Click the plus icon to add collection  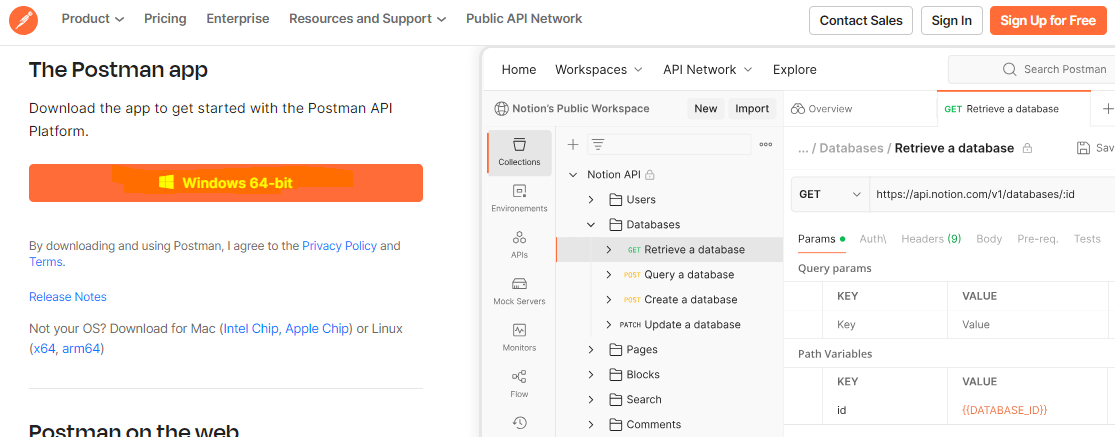[x=572, y=144]
